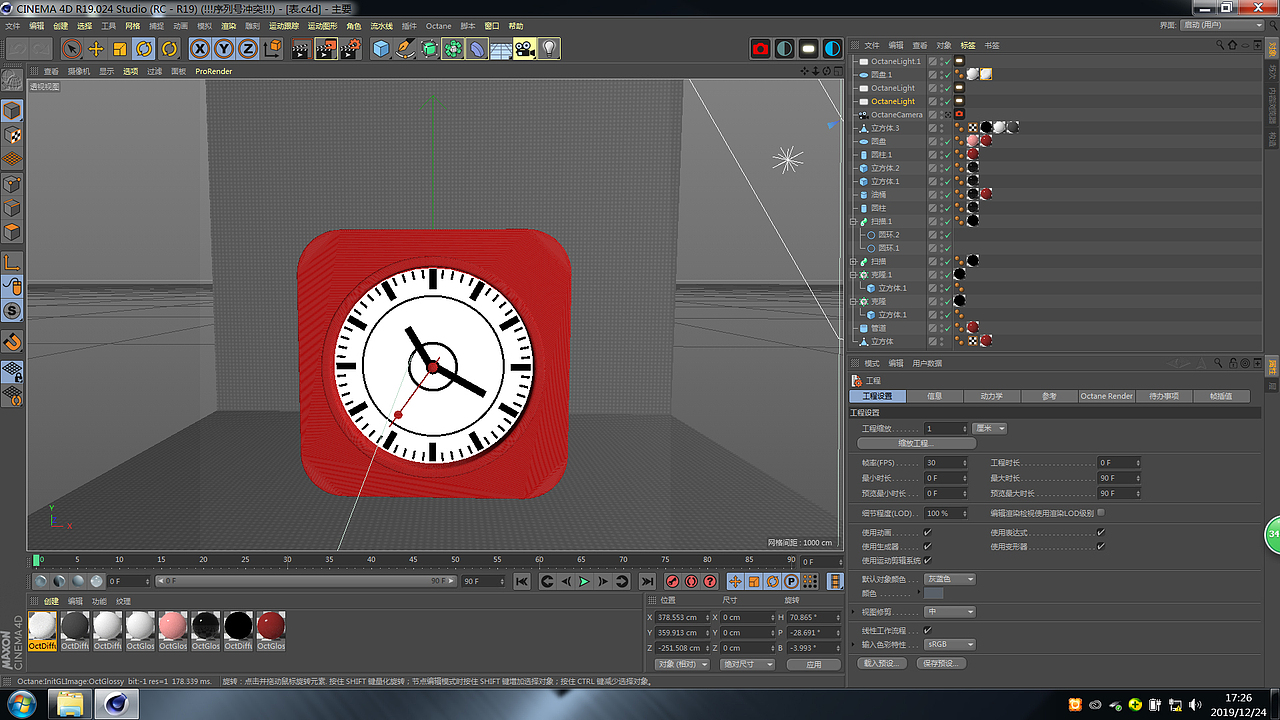This screenshot has width=1280, height=720.
Task: Click the 颜色 swatch in project settings
Action: pos(934,594)
